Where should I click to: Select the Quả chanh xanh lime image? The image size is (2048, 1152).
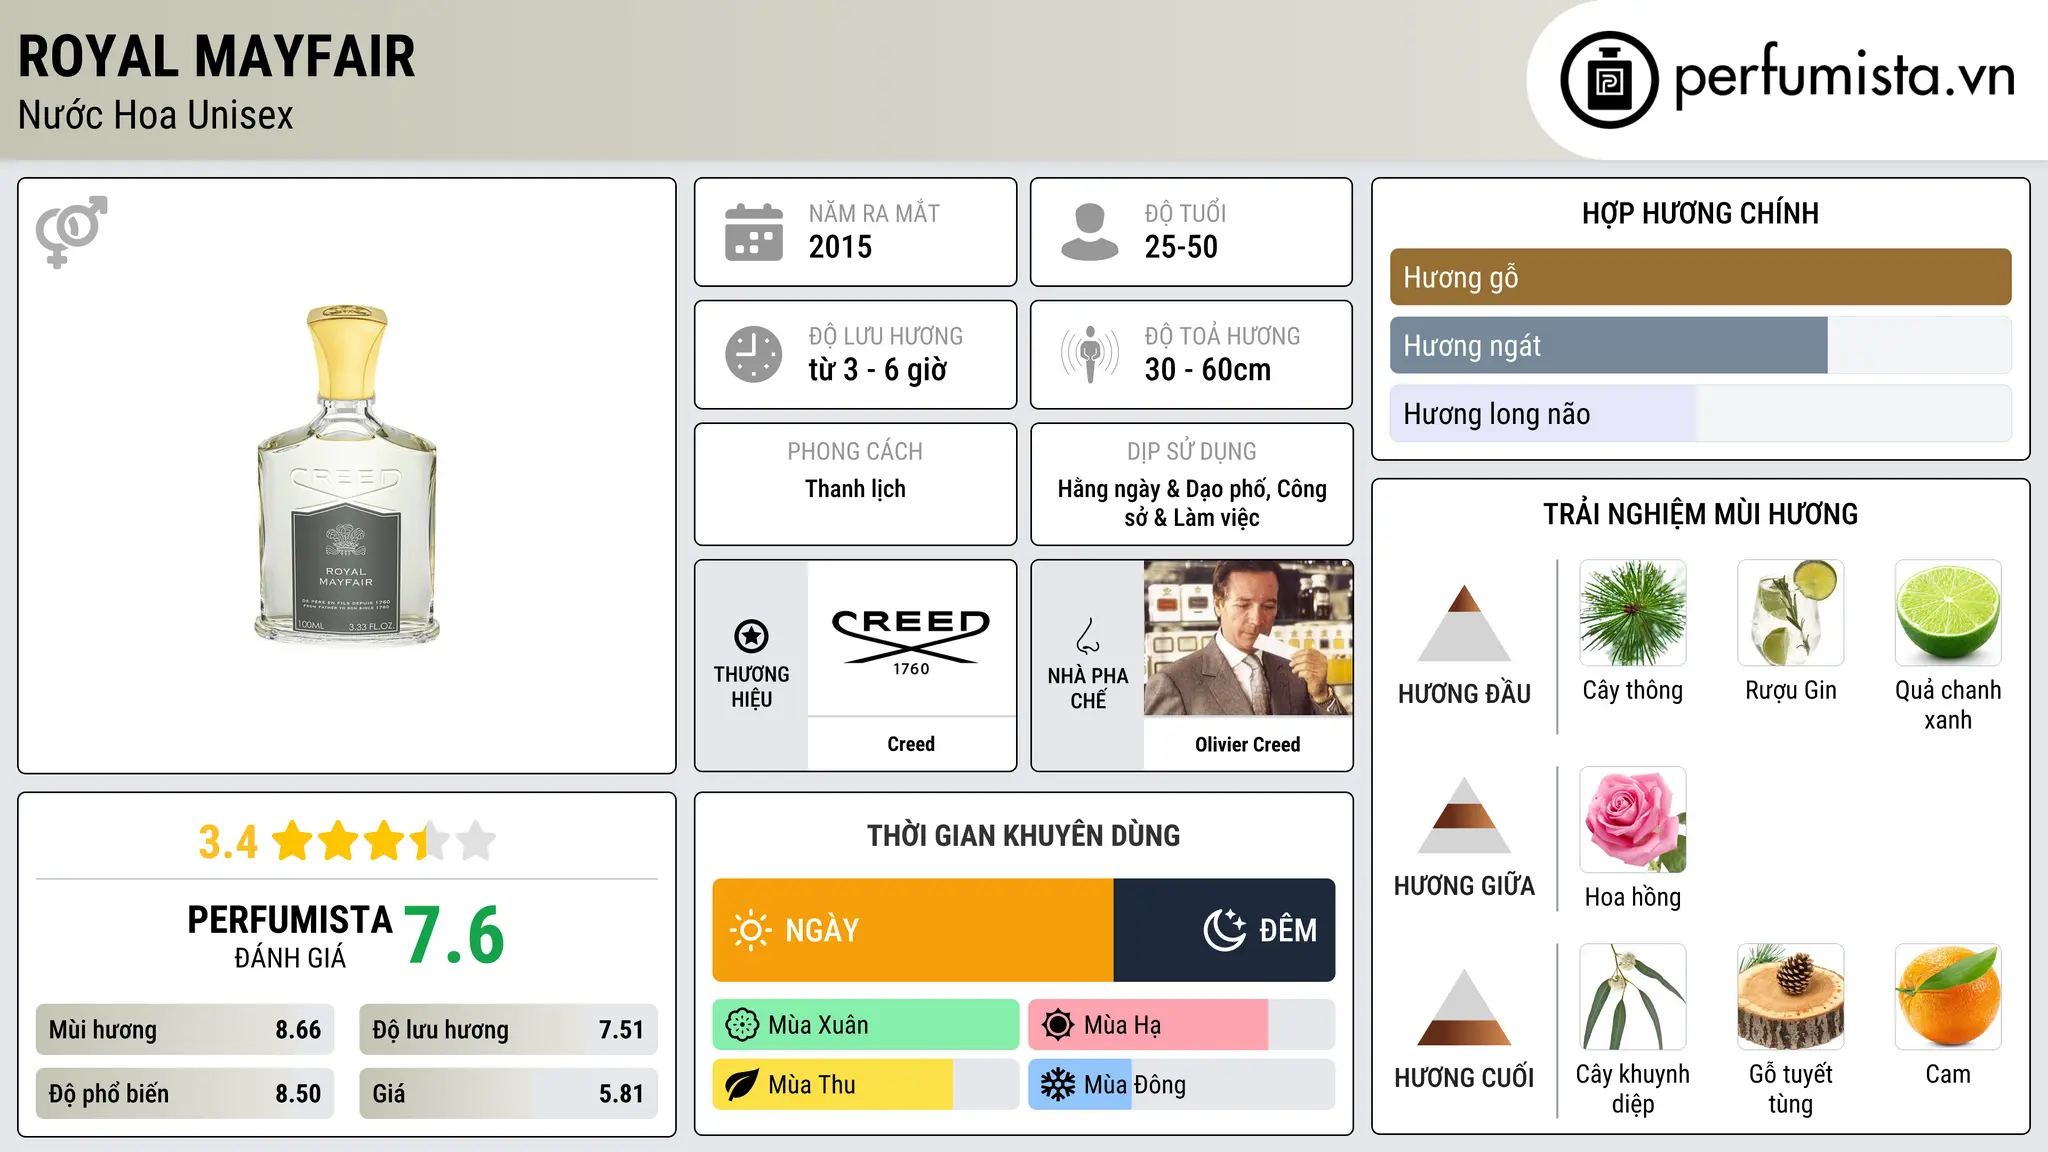coord(1948,613)
